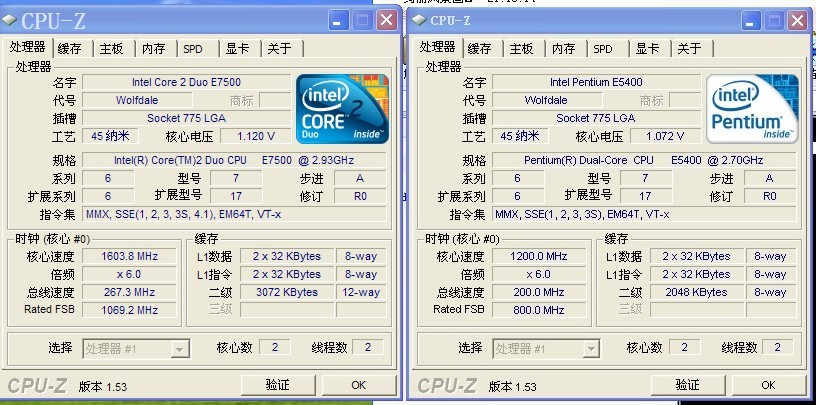
Task: Click OK button in right window
Action: 769,385
